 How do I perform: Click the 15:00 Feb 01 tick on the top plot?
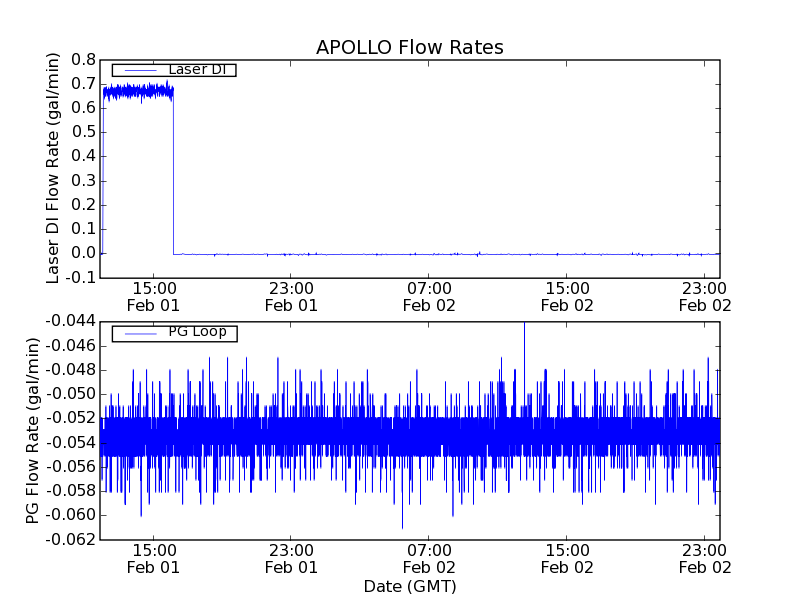click(x=153, y=296)
